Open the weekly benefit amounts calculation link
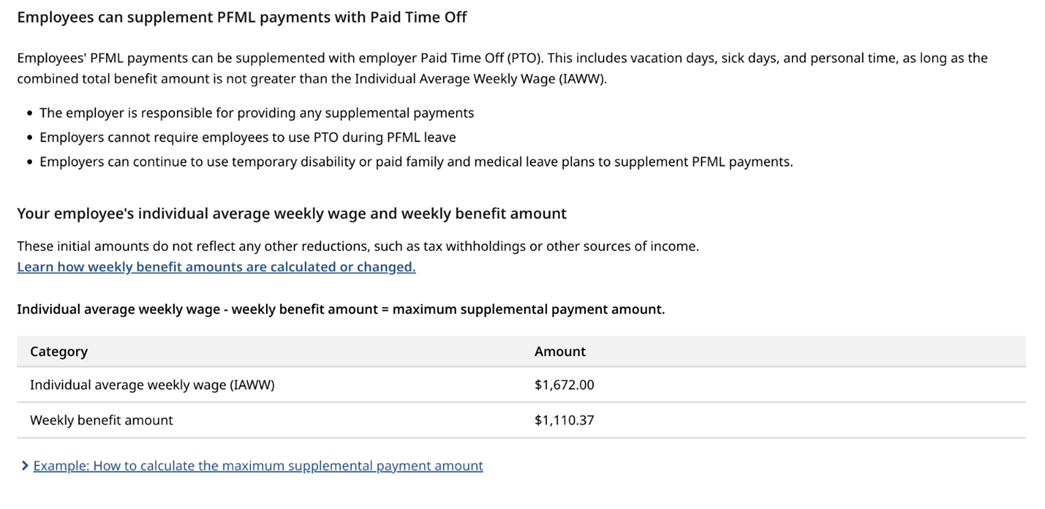The height and width of the screenshot is (509, 1045). (x=216, y=267)
